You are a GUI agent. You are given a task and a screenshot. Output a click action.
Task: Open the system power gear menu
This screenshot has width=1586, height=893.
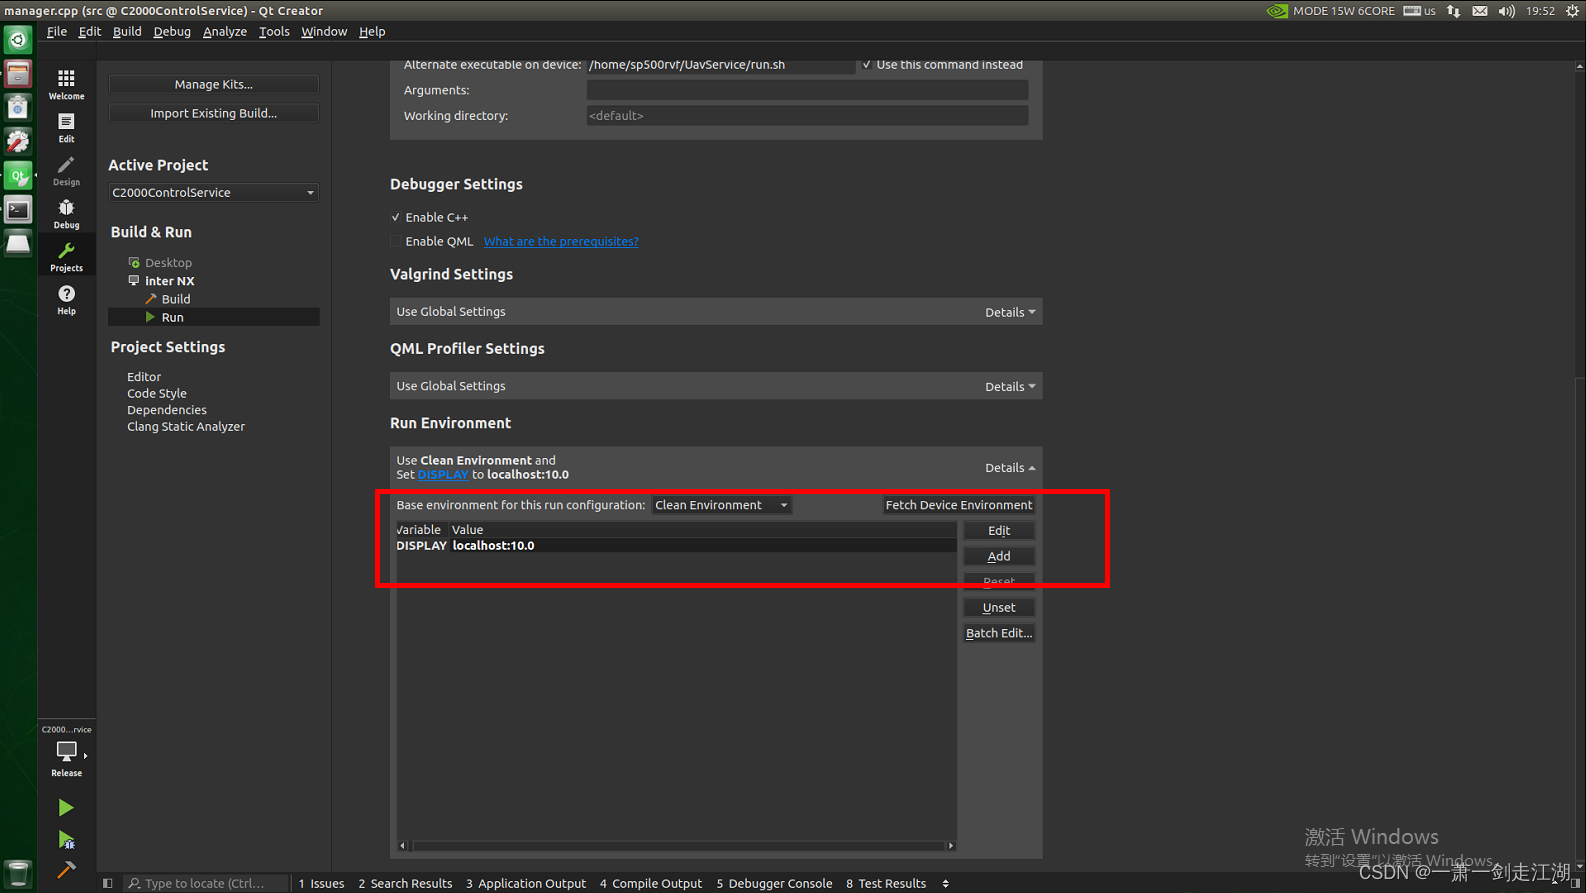tap(1572, 11)
